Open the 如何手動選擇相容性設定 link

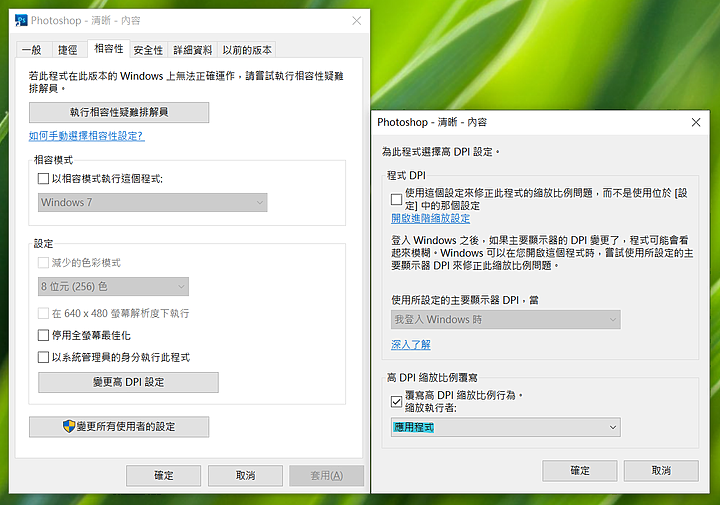click(x=86, y=136)
